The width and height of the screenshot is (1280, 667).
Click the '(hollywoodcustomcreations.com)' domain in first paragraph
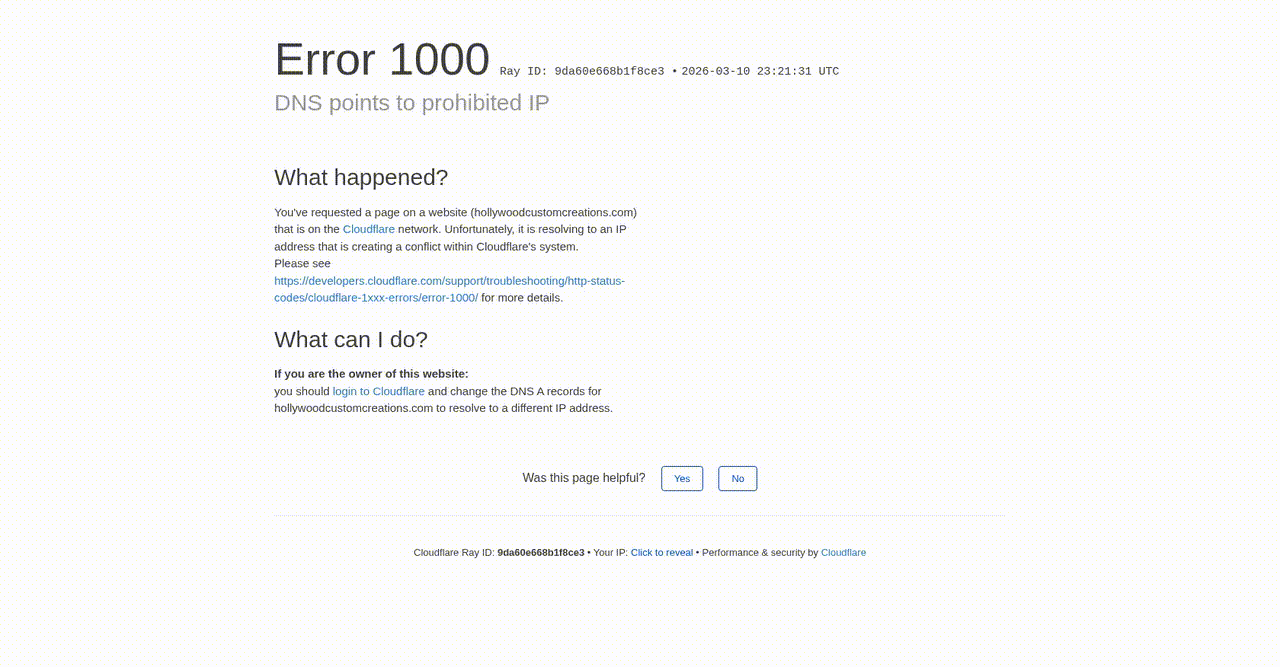[553, 212]
